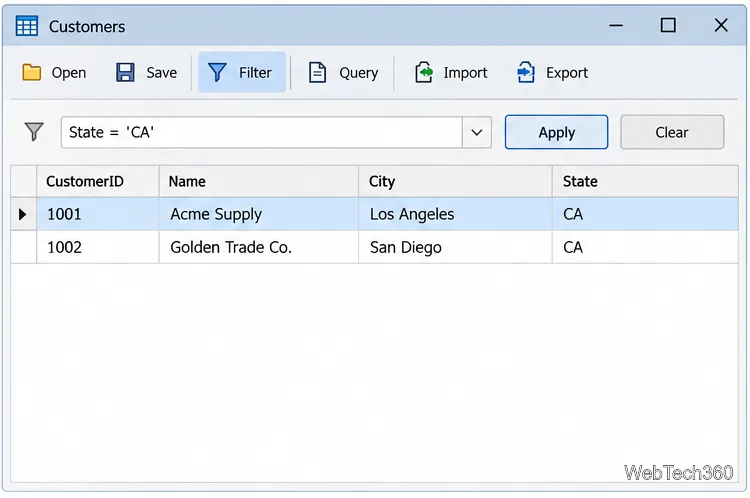The height and width of the screenshot is (498, 750).
Task: Minimize the Customers window
Action: [x=616, y=25]
